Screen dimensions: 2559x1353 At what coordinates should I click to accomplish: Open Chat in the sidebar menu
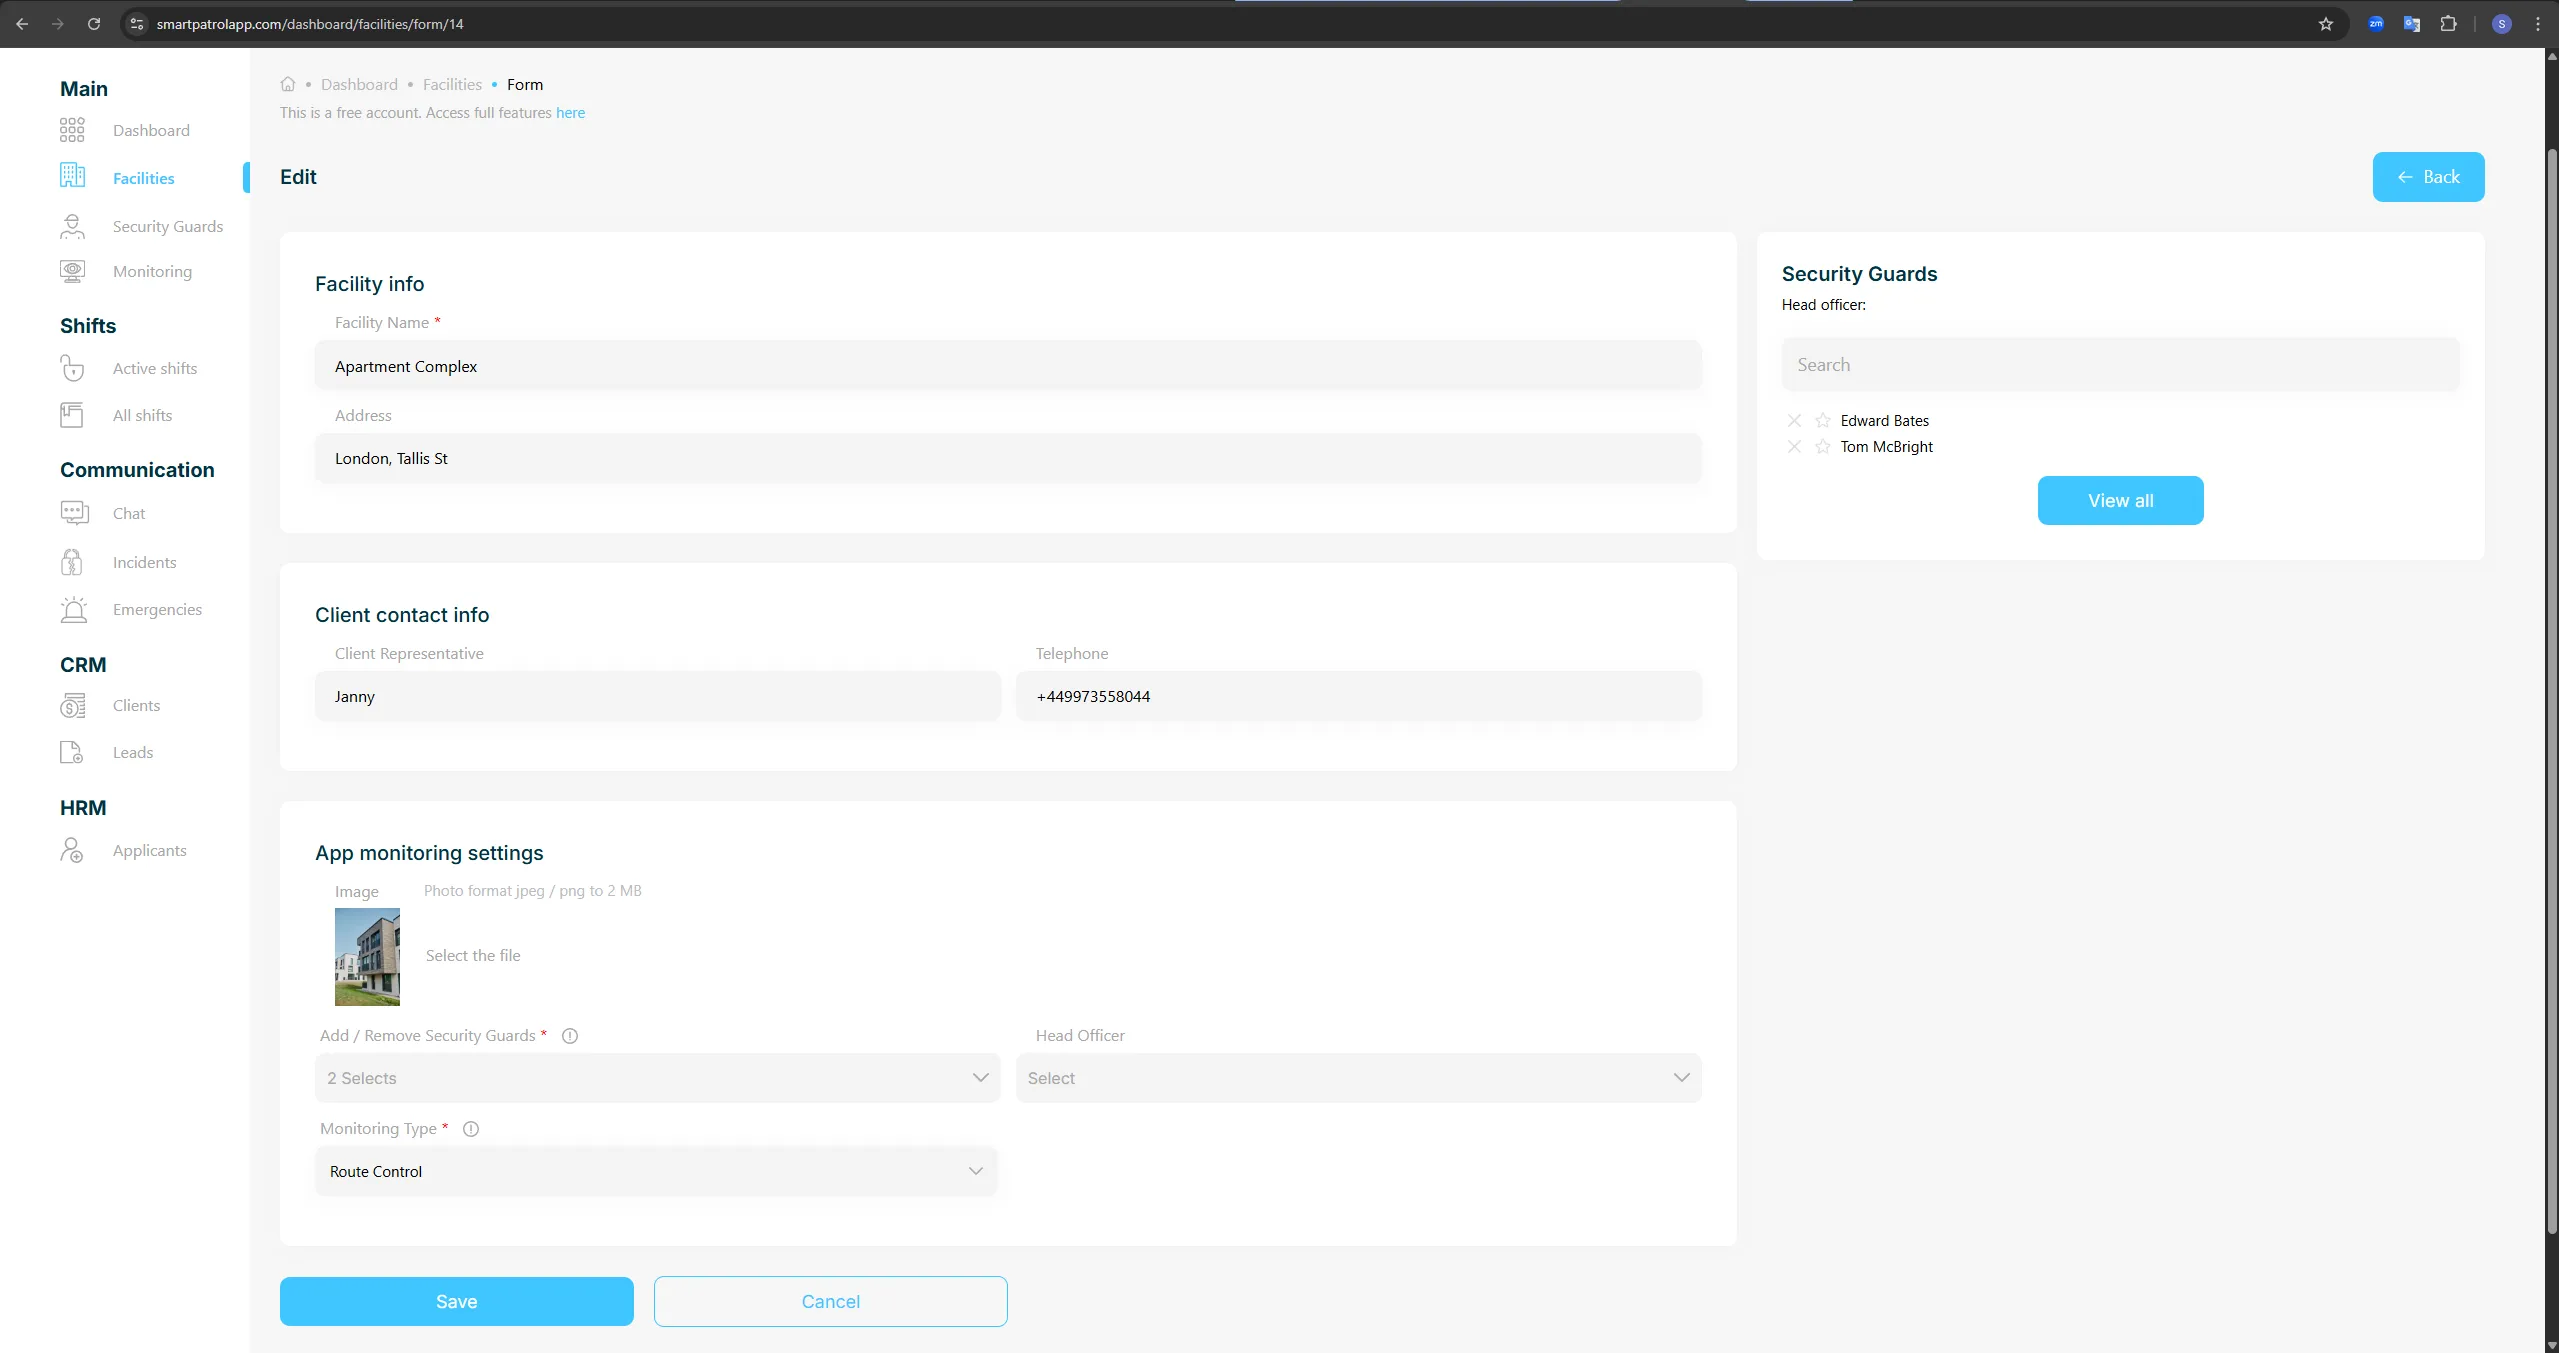(129, 513)
